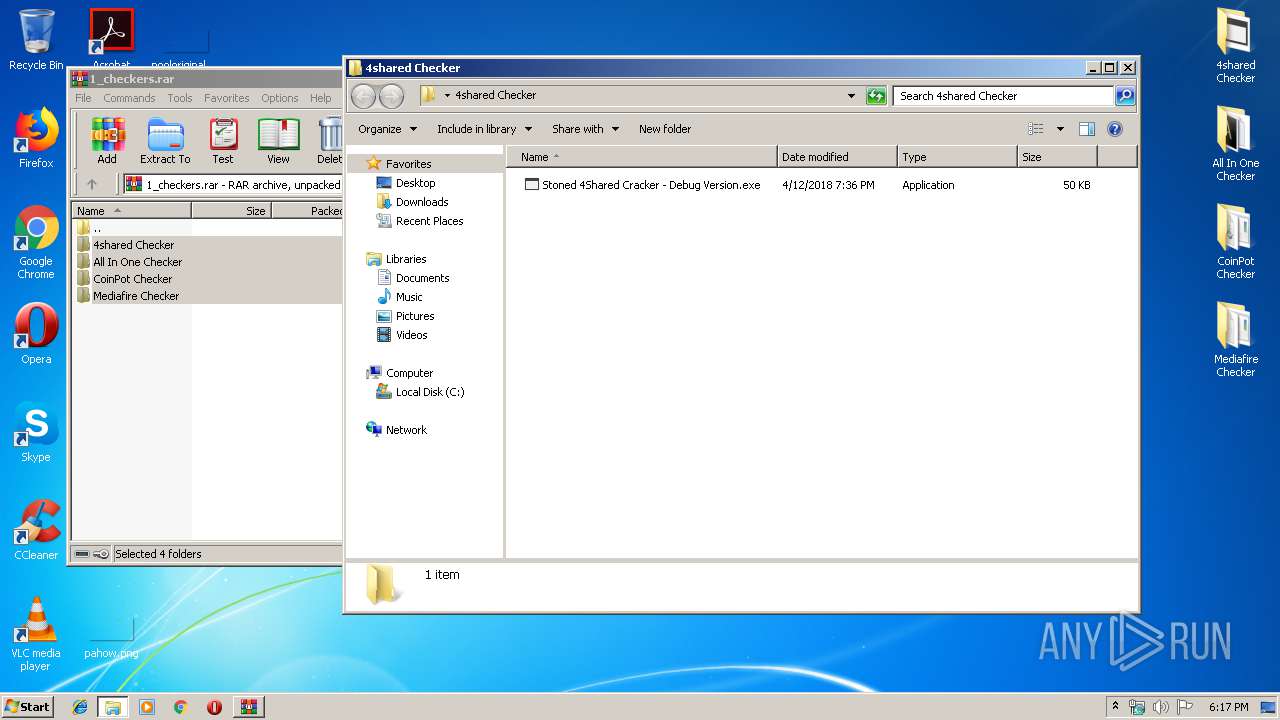
Task: Open Acrobat Reader desktop shortcut
Action: tap(111, 40)
